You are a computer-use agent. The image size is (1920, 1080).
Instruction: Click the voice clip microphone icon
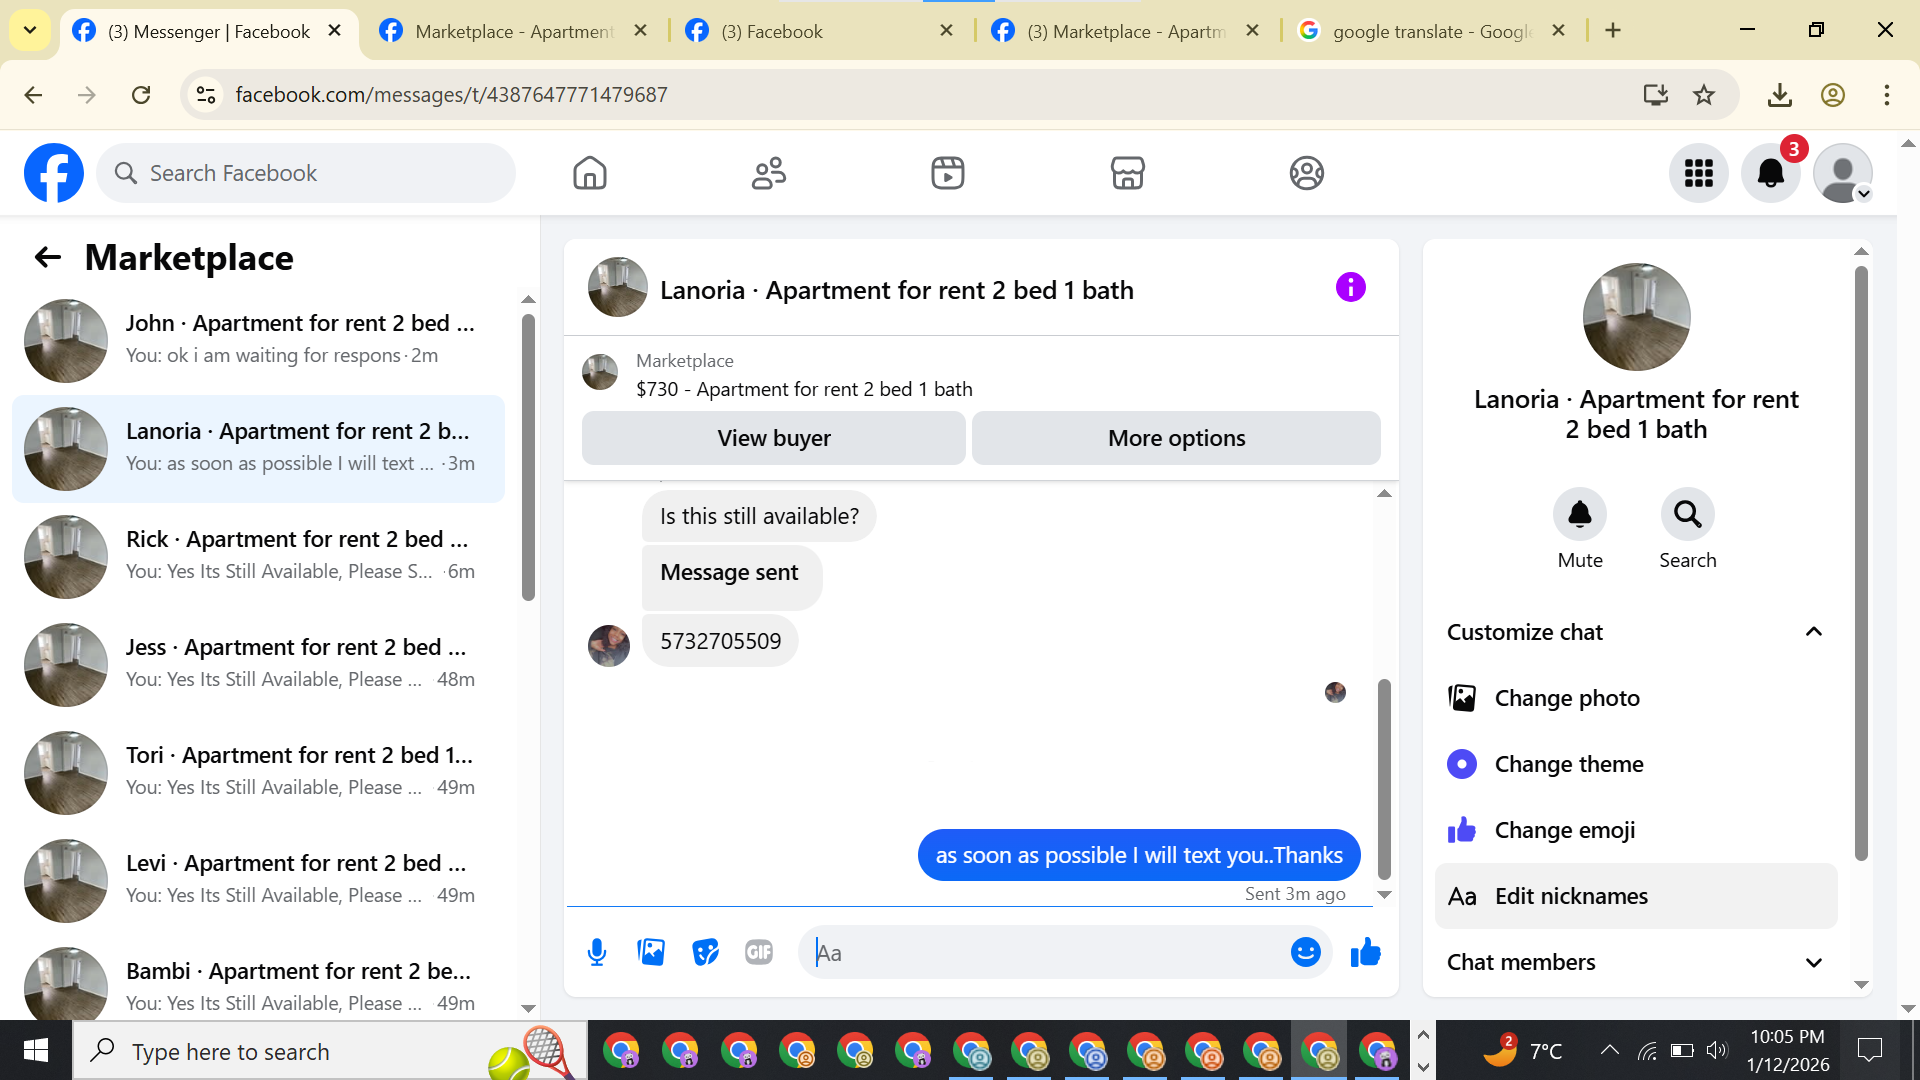(x=597, y=953)
